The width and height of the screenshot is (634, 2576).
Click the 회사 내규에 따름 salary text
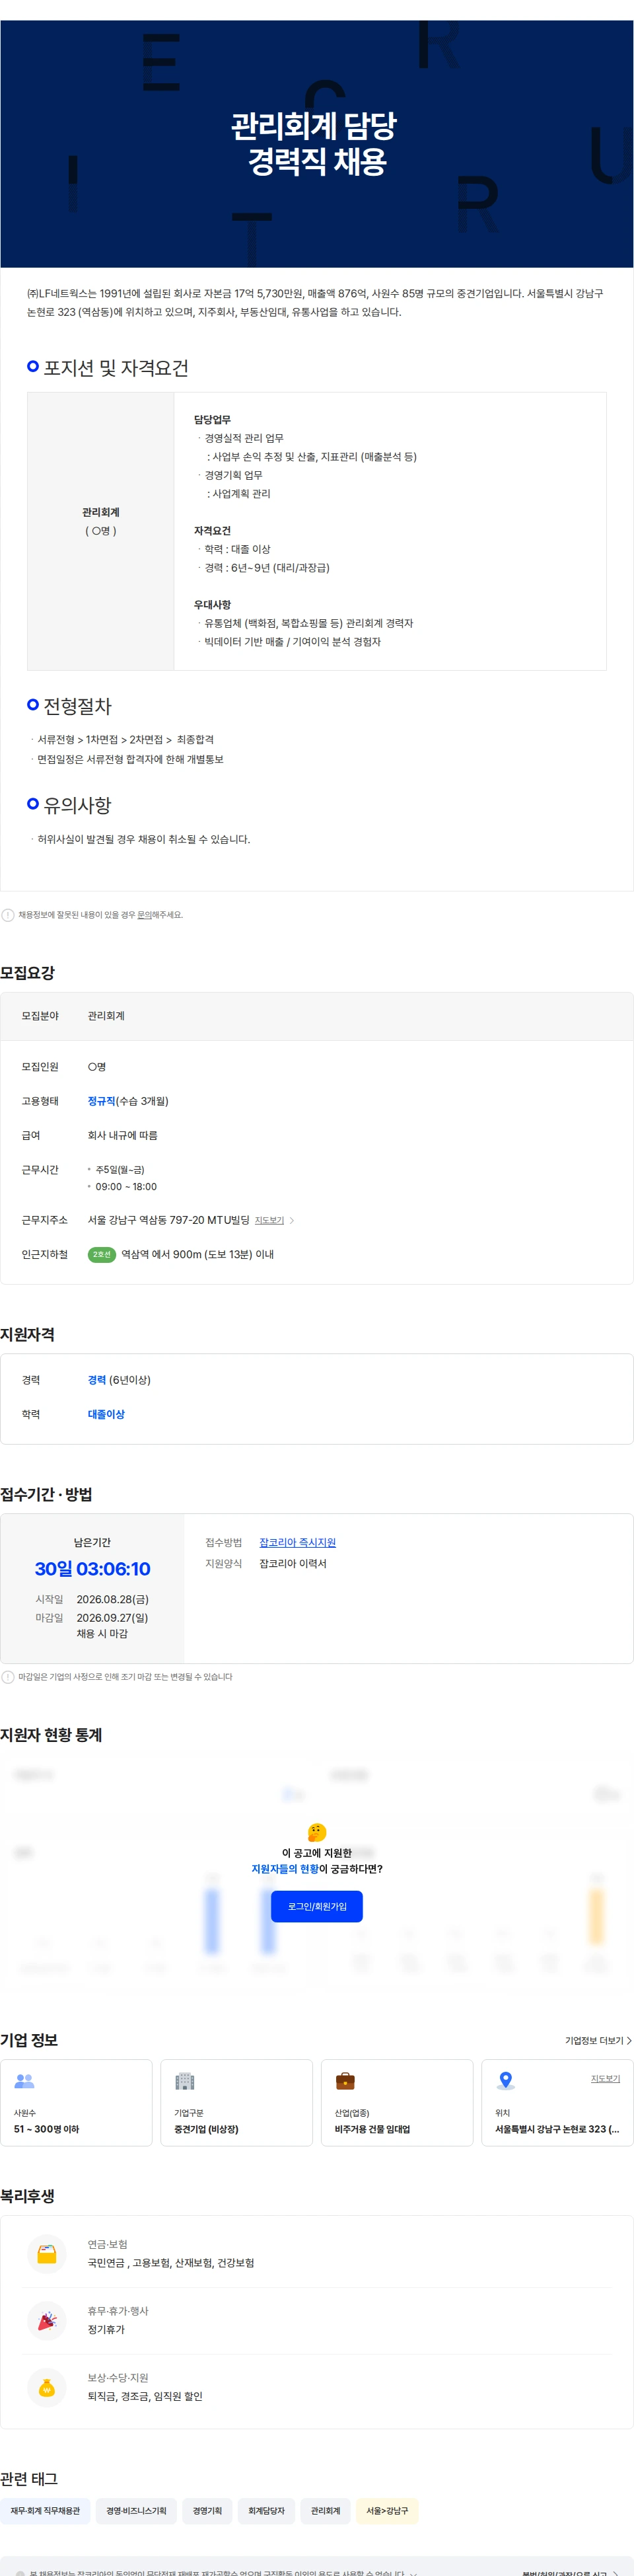[x=123, y=1135]
